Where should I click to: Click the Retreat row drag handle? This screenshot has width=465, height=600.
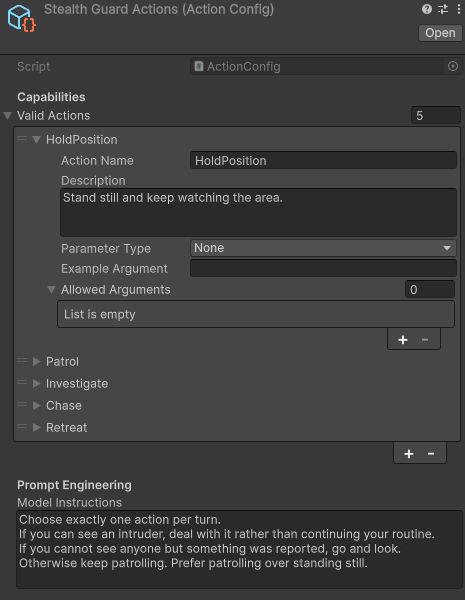(22, 426)
